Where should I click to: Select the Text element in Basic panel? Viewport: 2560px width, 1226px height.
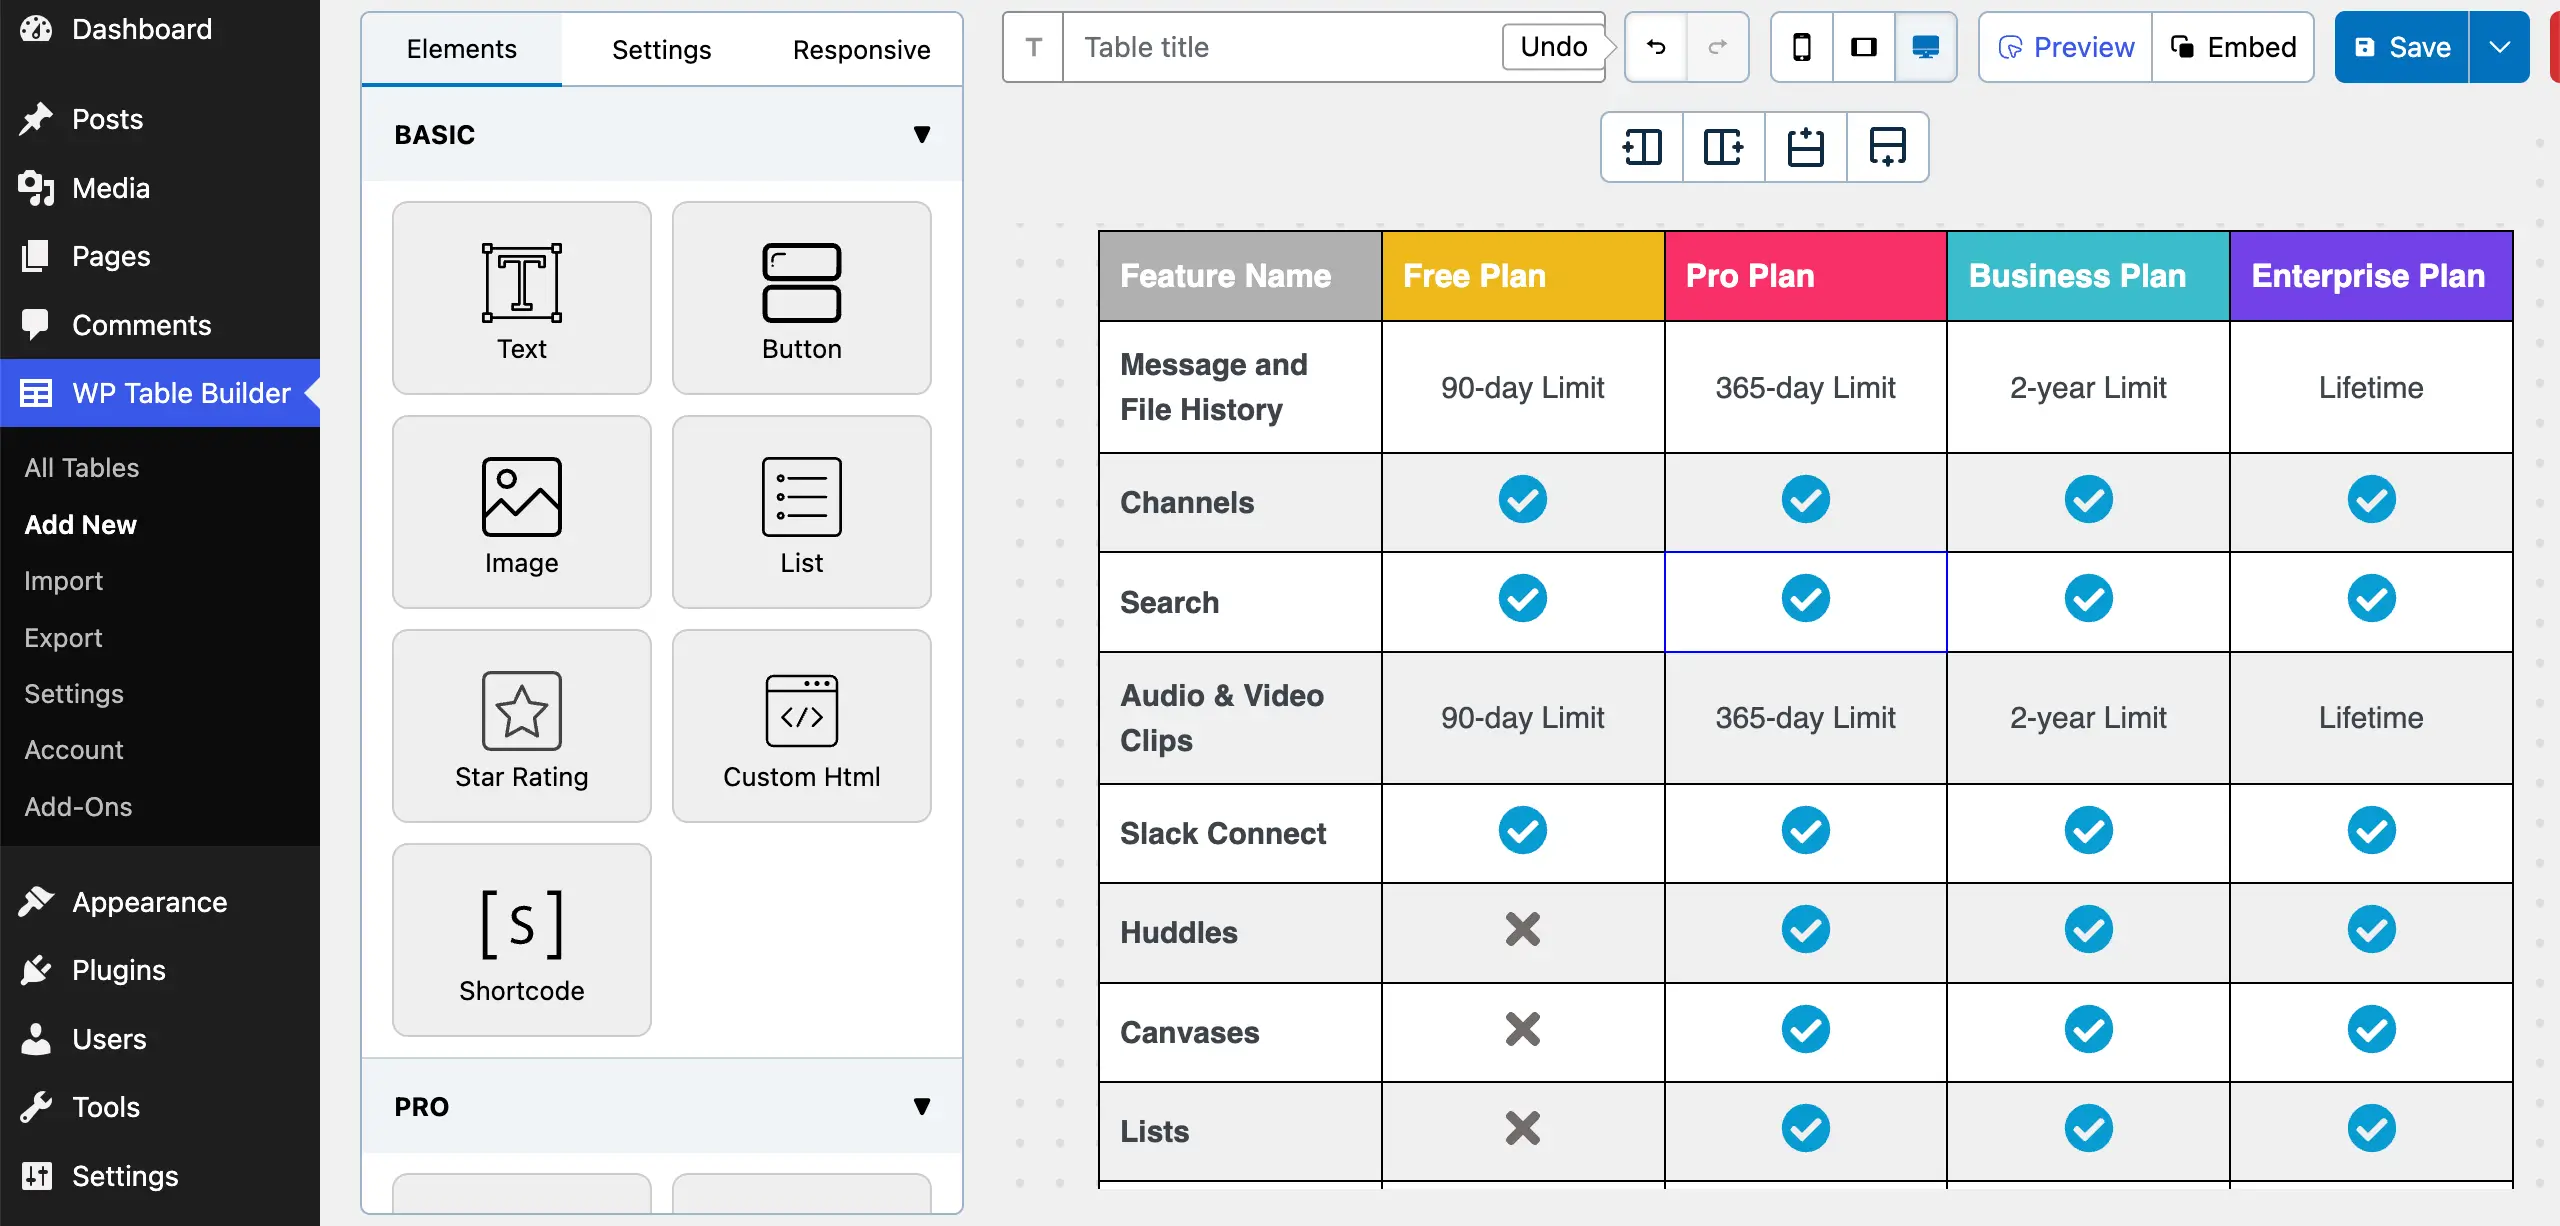521,297
